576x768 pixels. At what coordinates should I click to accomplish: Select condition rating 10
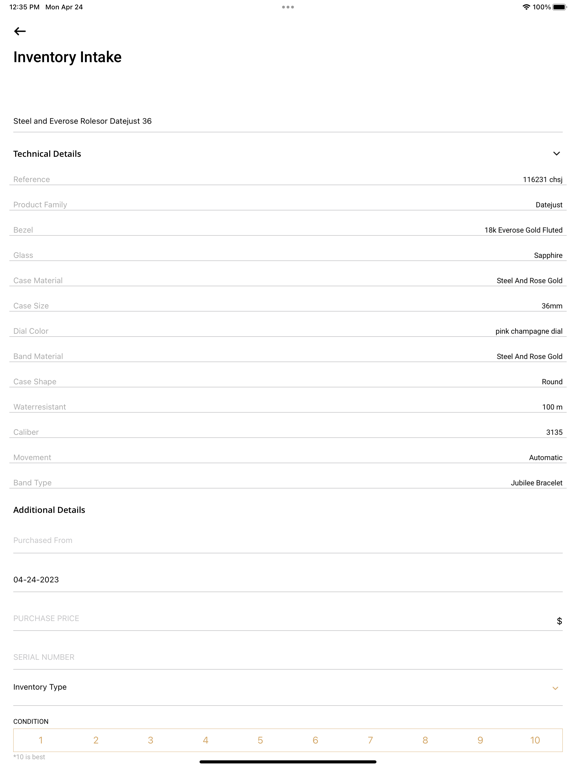[535, 740]
